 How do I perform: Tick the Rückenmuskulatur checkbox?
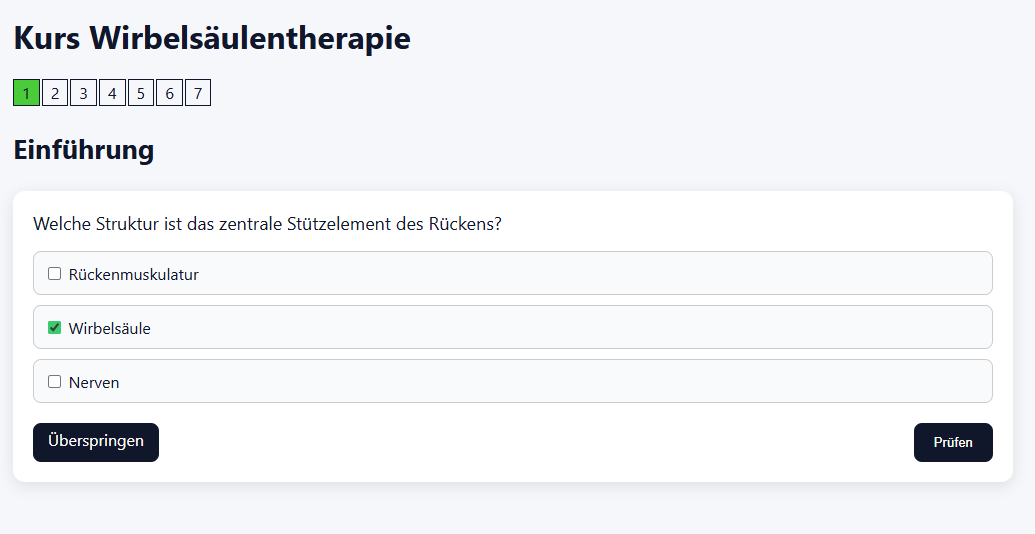[55, 273]
